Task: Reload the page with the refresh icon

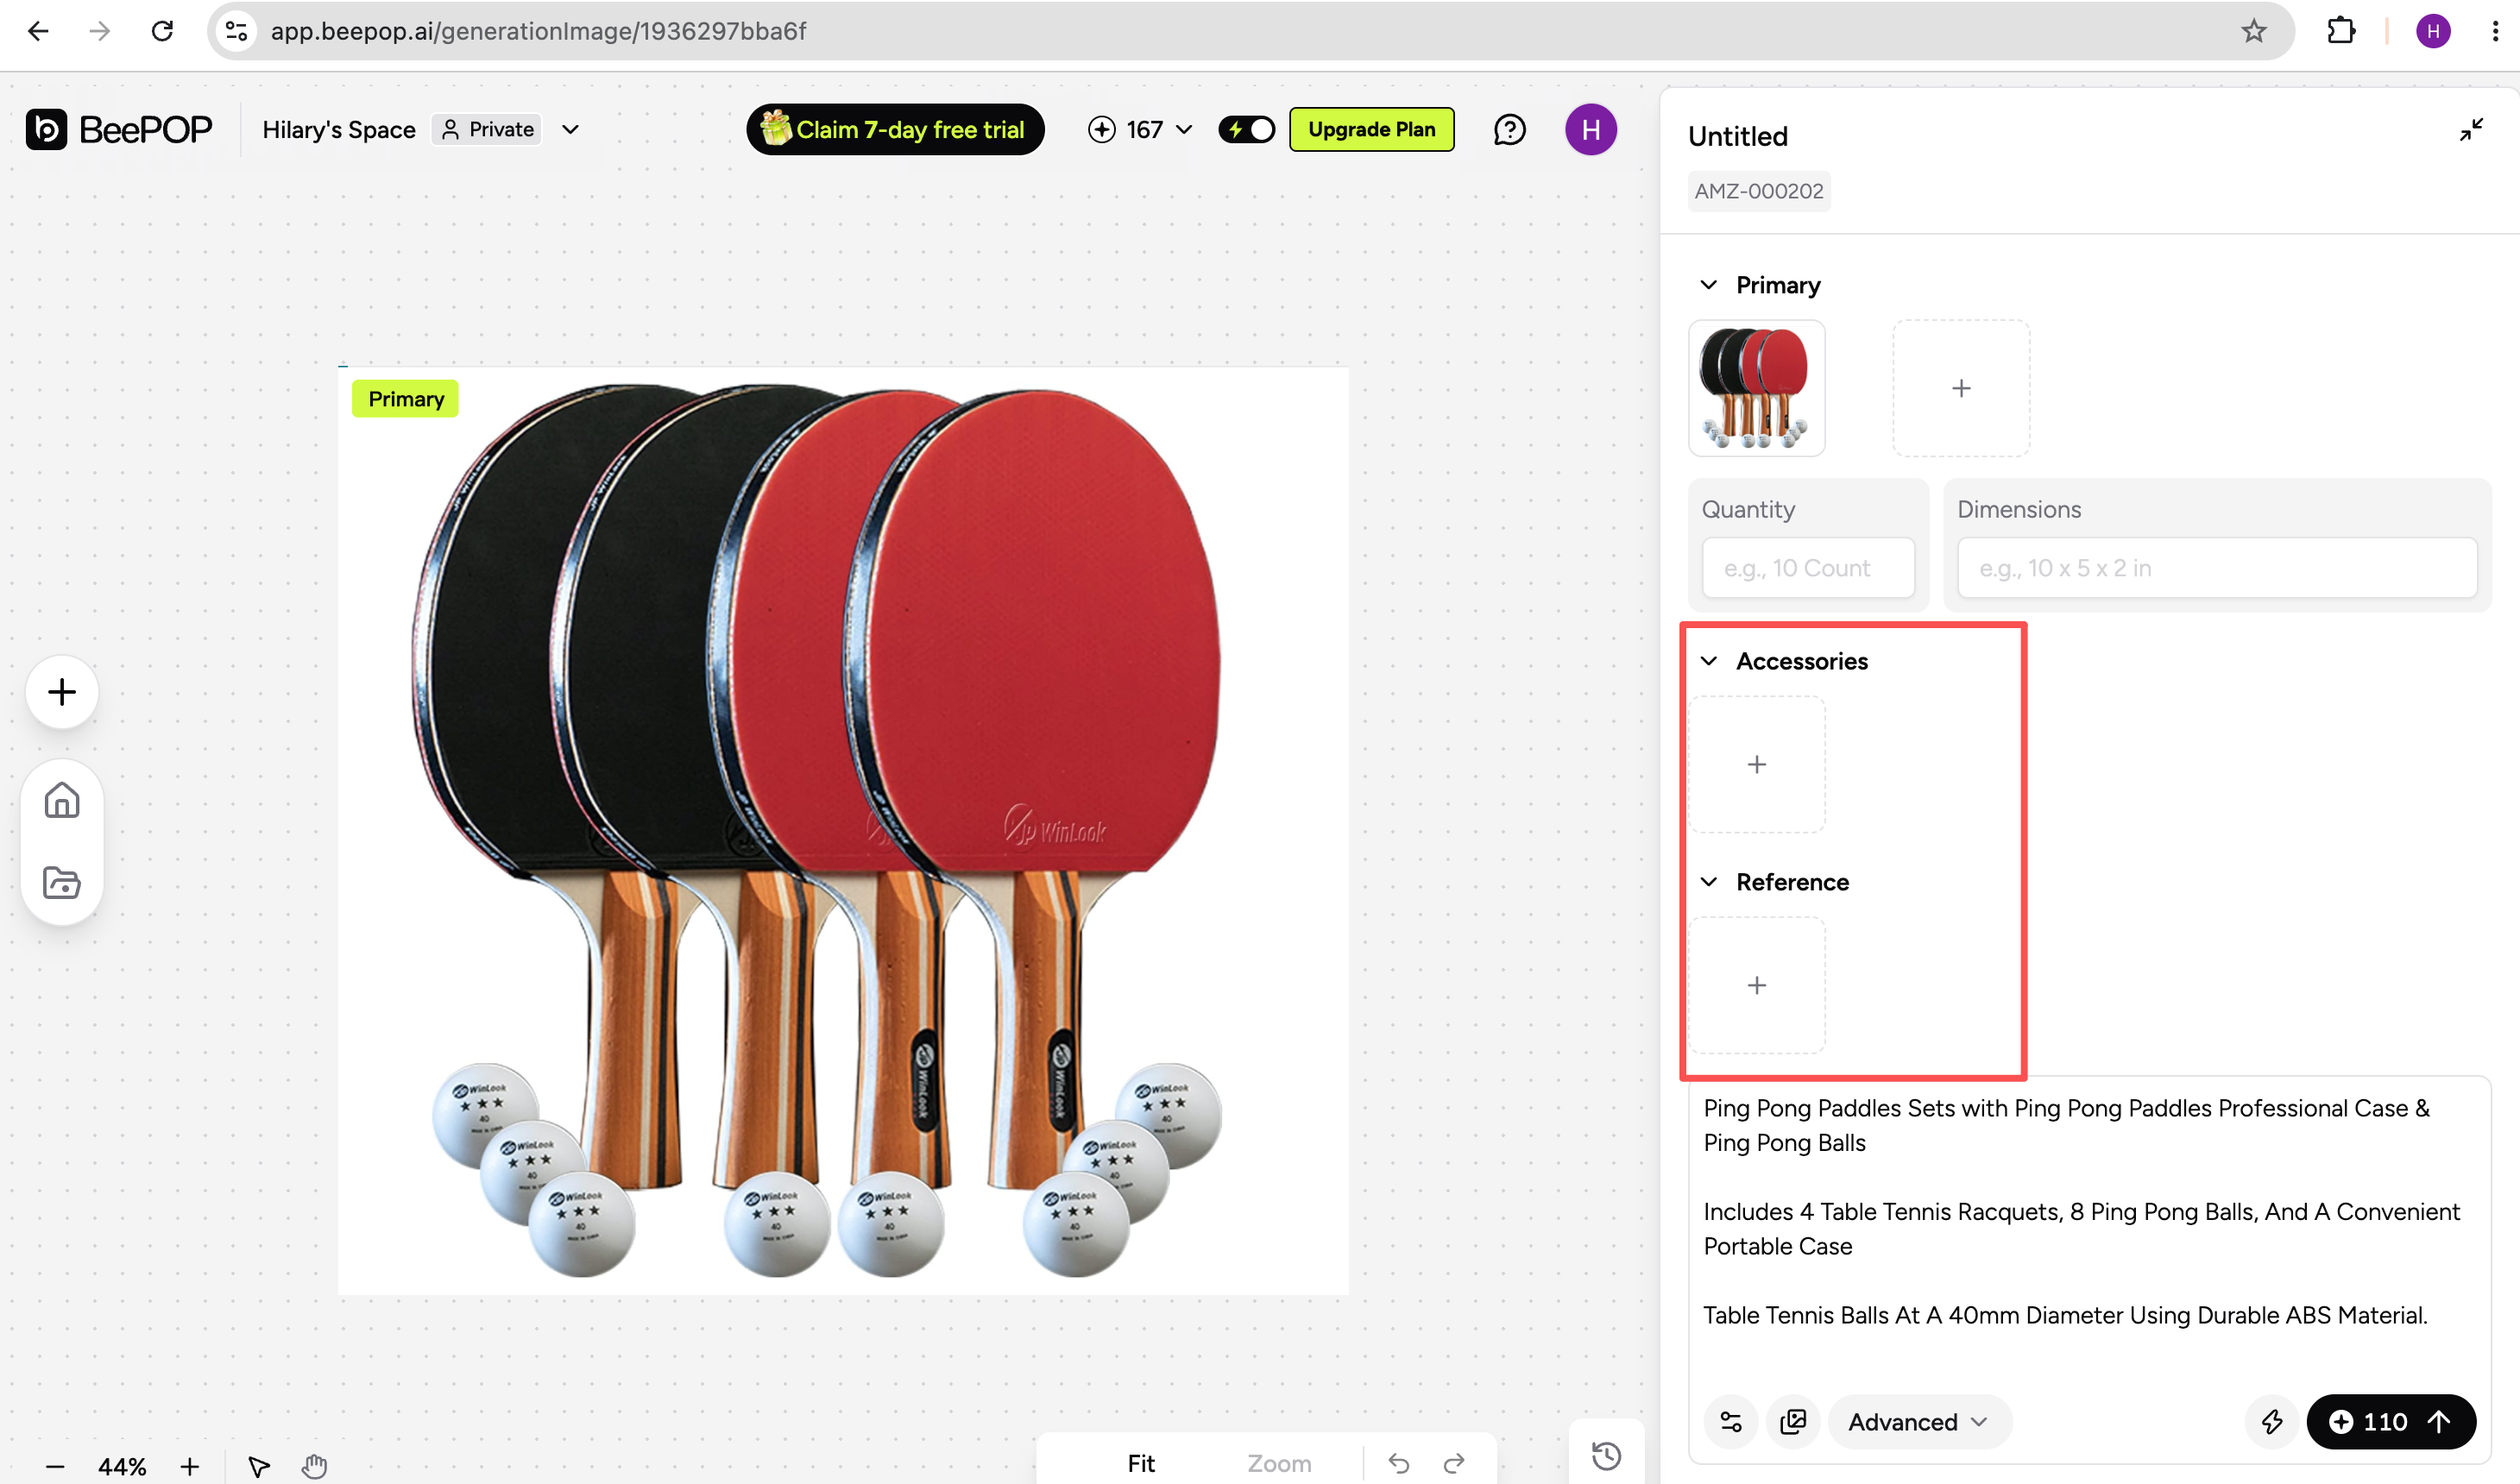Action: coord(162,31)
